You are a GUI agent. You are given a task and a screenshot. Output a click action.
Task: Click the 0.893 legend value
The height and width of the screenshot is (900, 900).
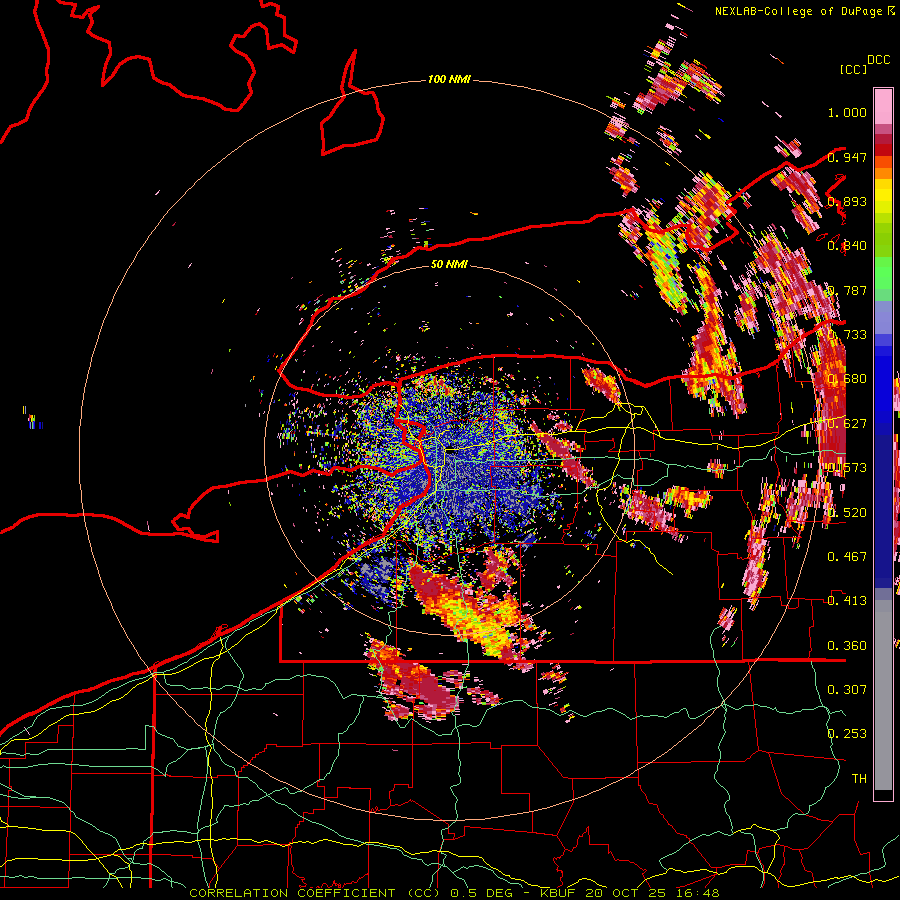[847, 201]
